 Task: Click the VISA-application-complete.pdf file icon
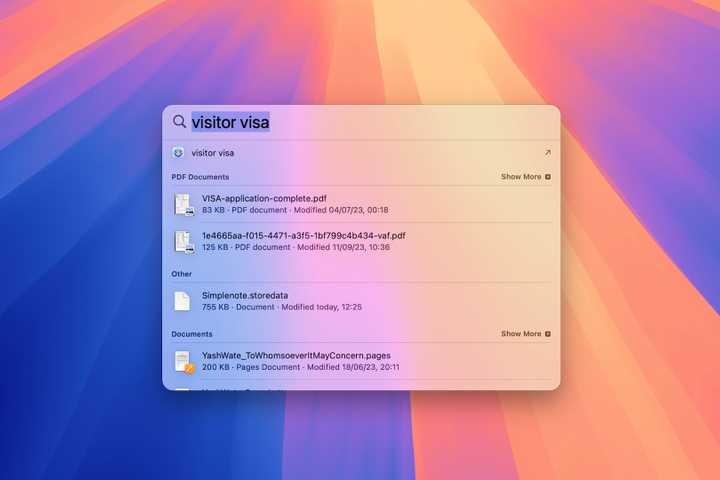coord(183,204)
